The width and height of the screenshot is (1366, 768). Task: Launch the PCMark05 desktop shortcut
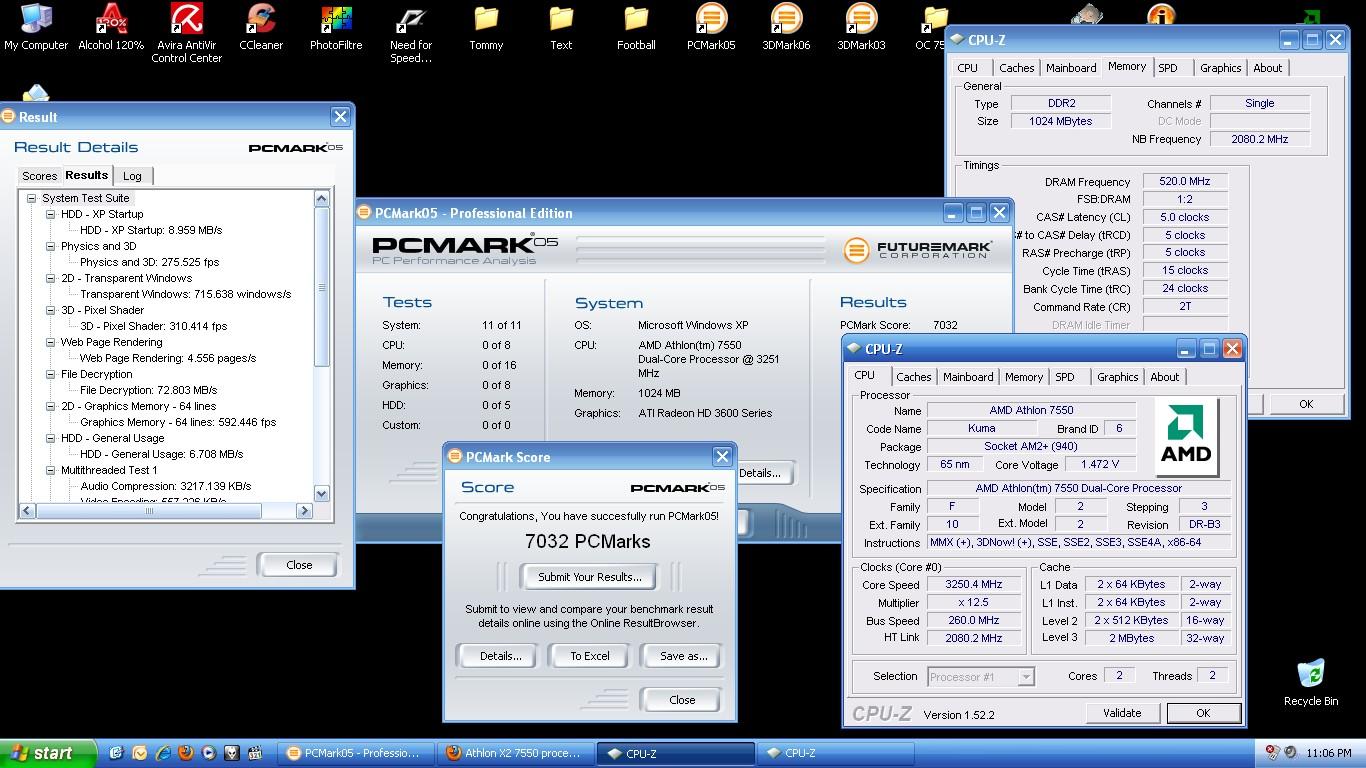(711, 27)
